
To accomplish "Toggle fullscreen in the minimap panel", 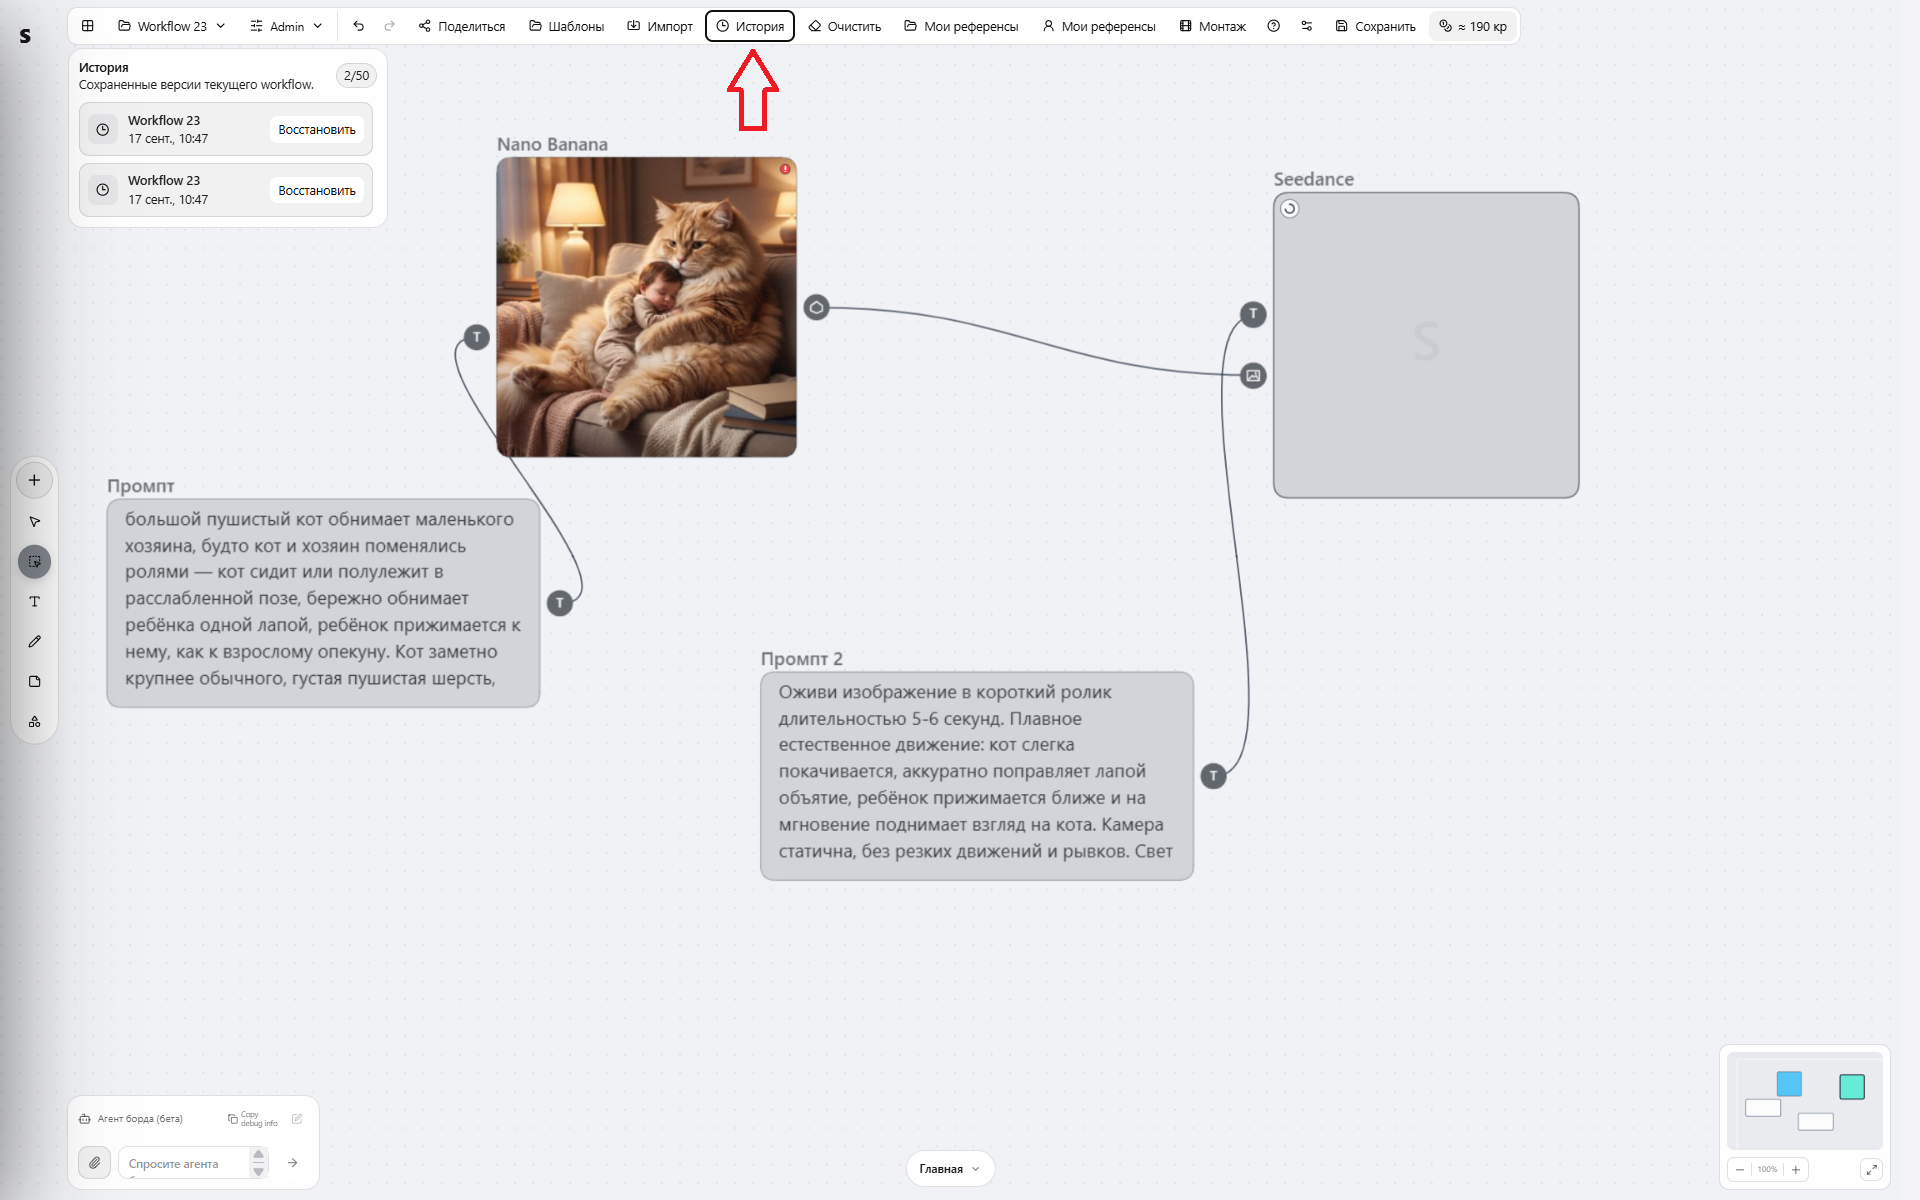I will 1871,1169.
